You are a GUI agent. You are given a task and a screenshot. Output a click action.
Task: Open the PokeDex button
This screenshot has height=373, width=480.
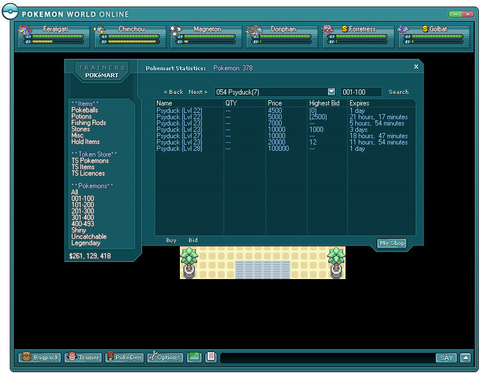(x=124, y=357)
